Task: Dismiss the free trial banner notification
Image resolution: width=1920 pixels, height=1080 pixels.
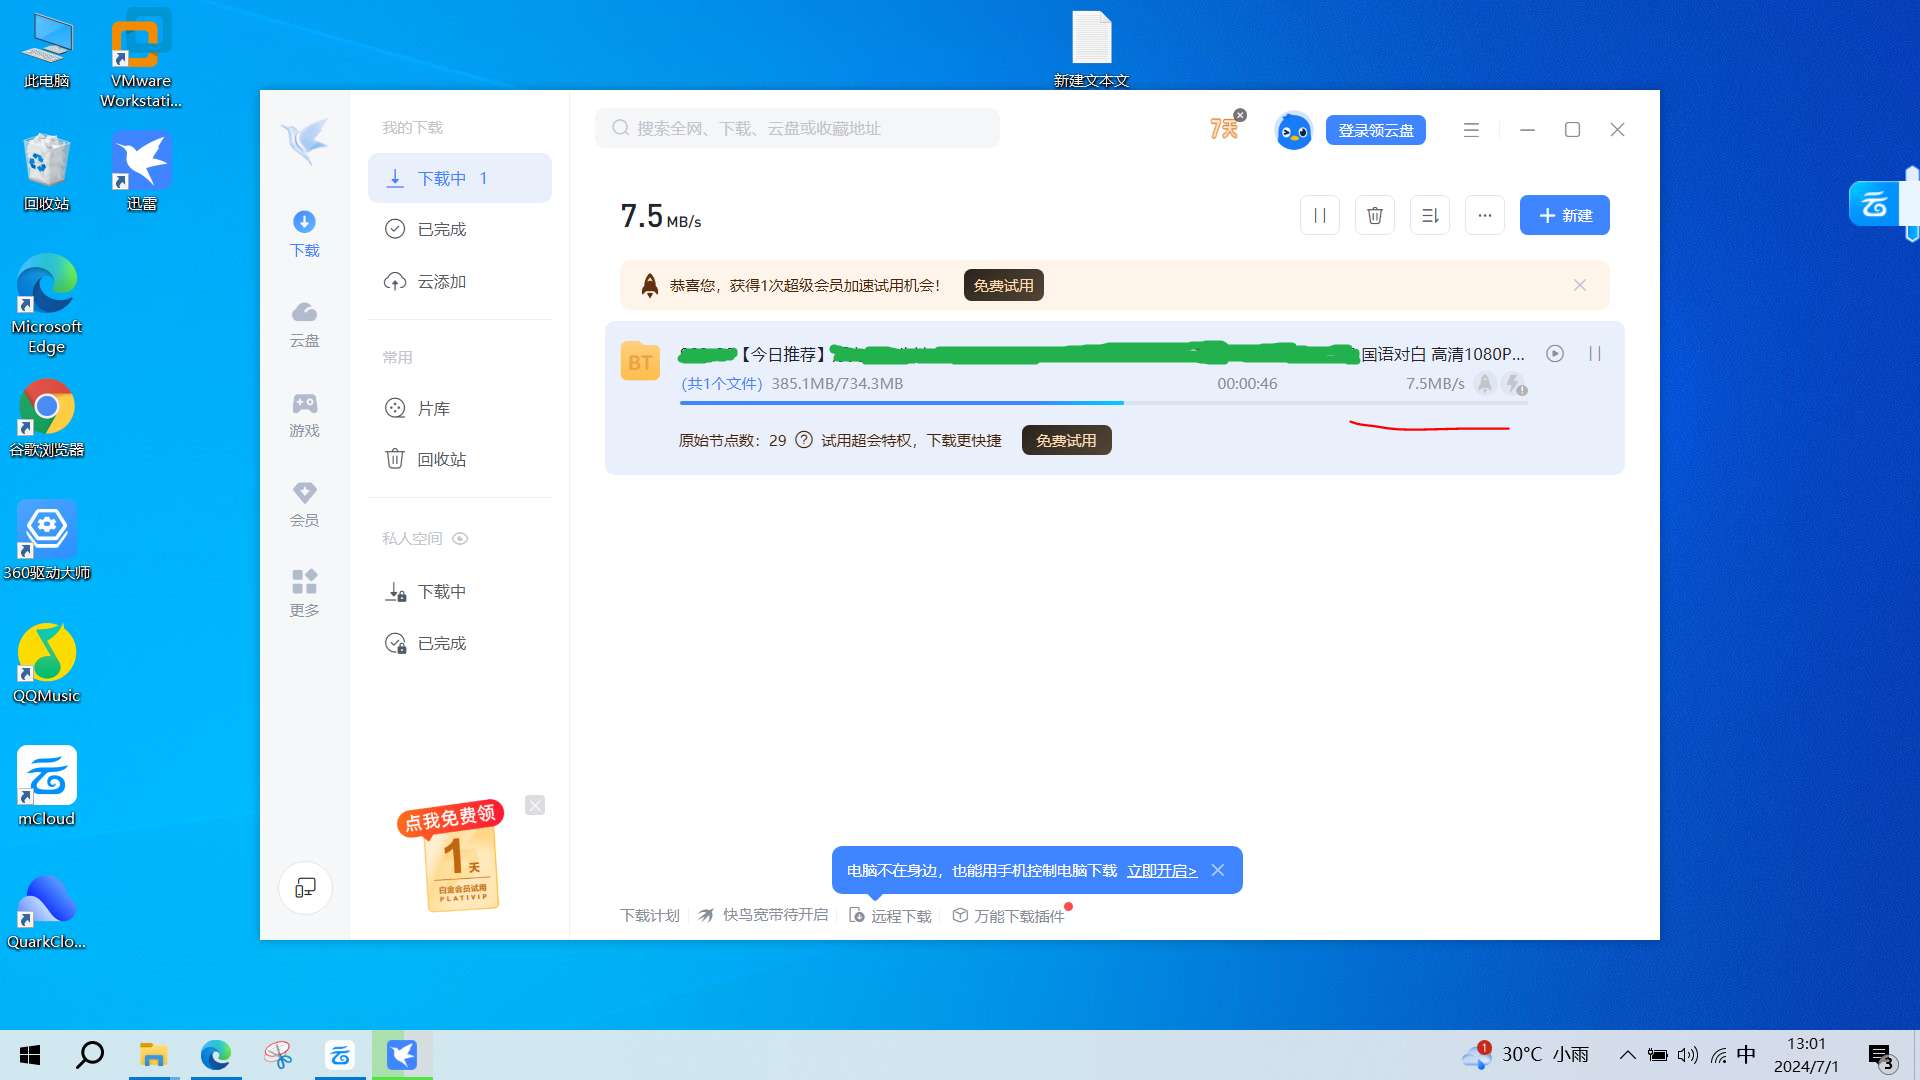Action: 1579,285
